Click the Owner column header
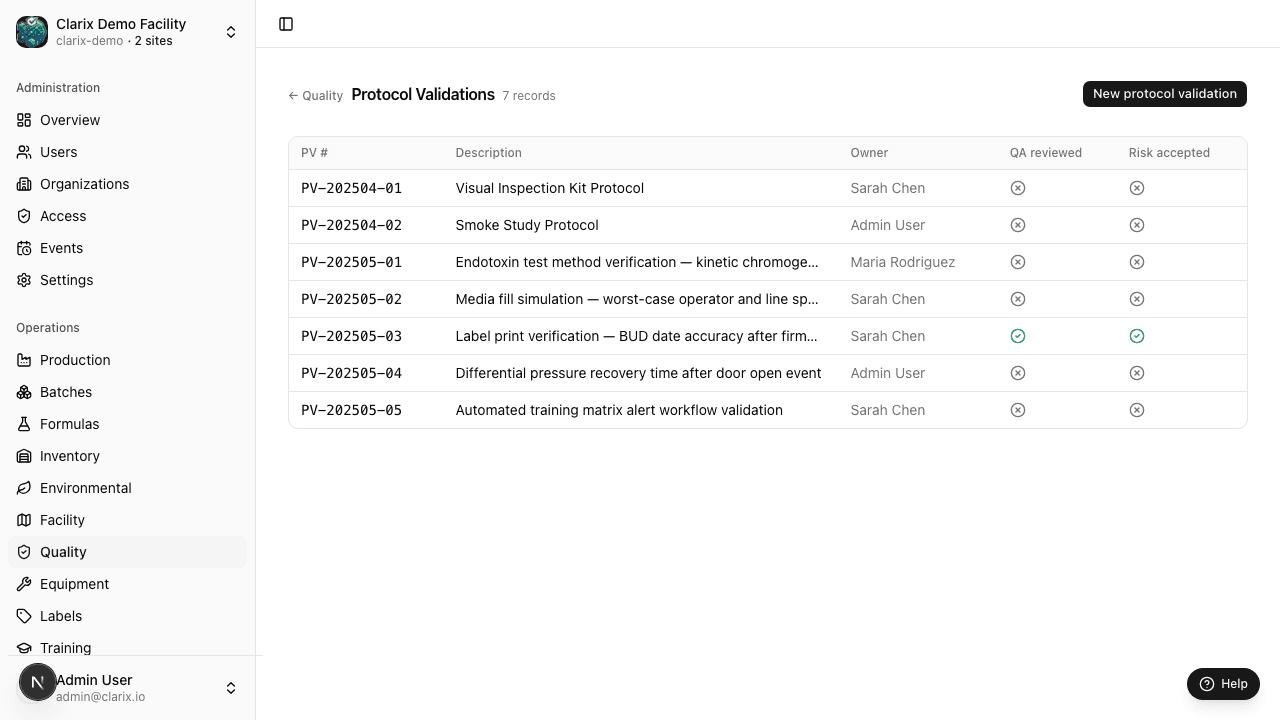 (869, 153)
